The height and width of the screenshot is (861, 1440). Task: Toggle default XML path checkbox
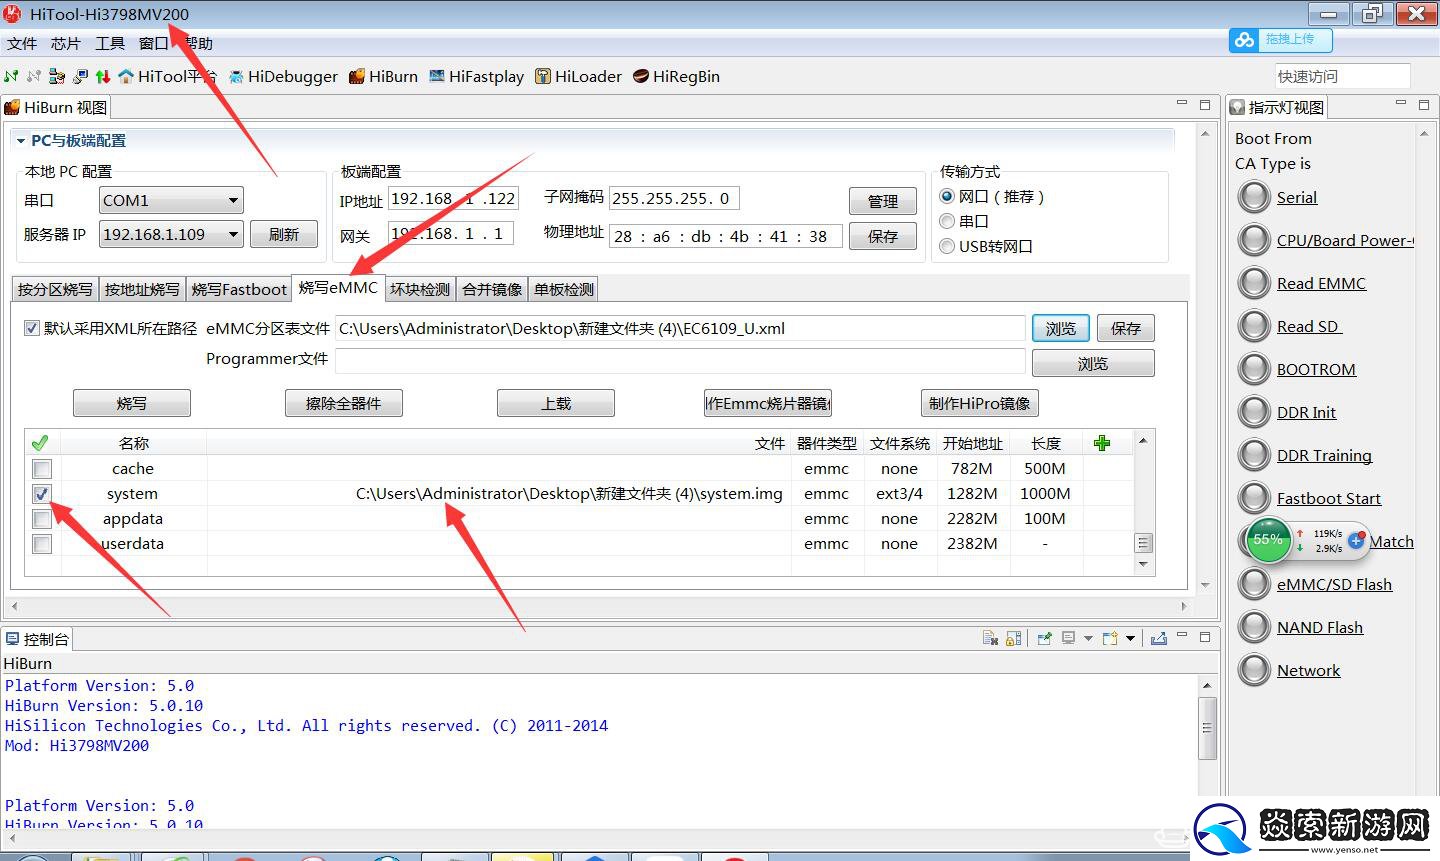click(32, 328)
